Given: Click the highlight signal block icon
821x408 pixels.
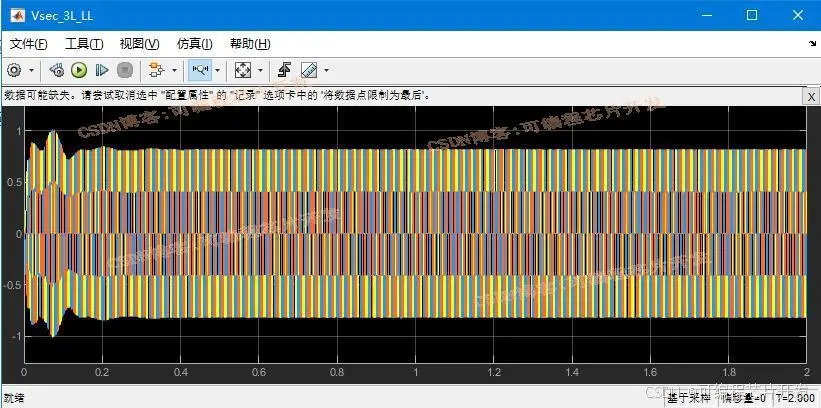Looking at the screenshot, I should click(157, 70).
